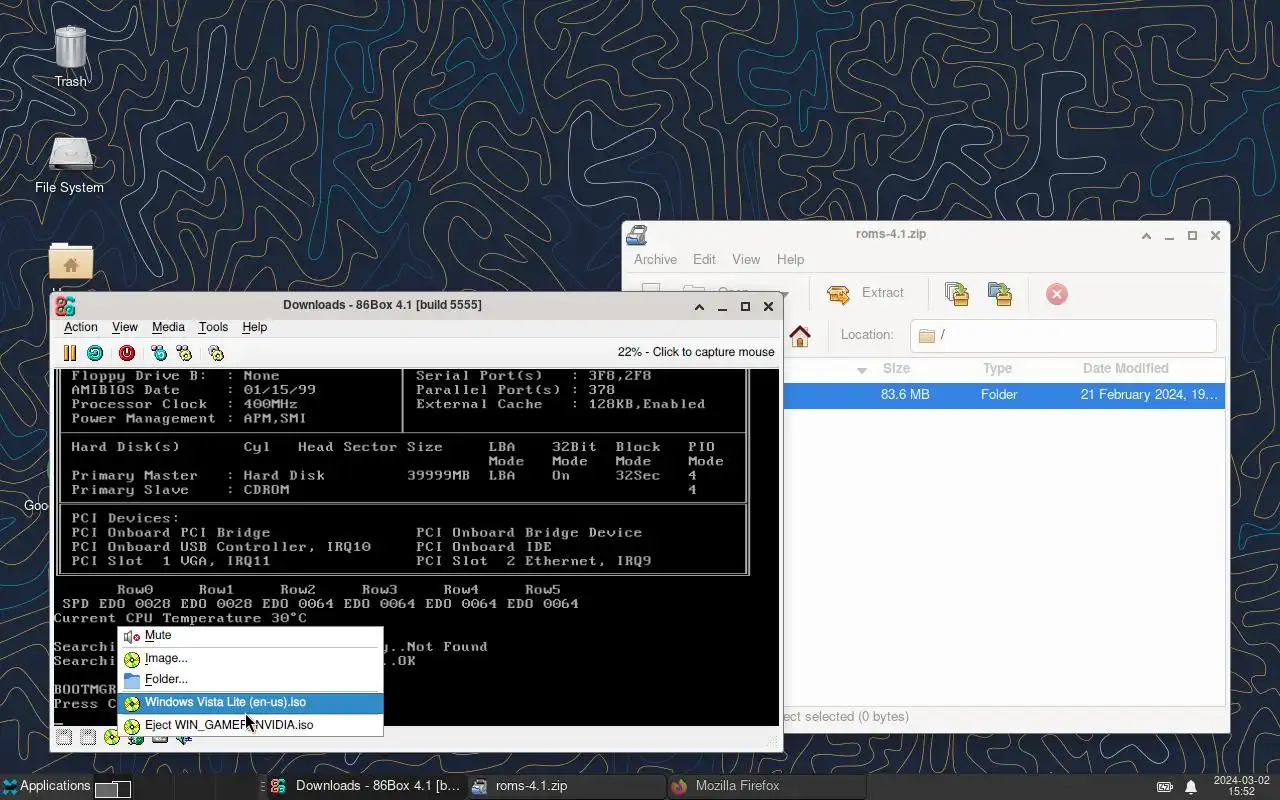Click the 83.6 MB size cell
Image resolution: width=1280 pixels, height=800 pixels.
tap(905, 395)
